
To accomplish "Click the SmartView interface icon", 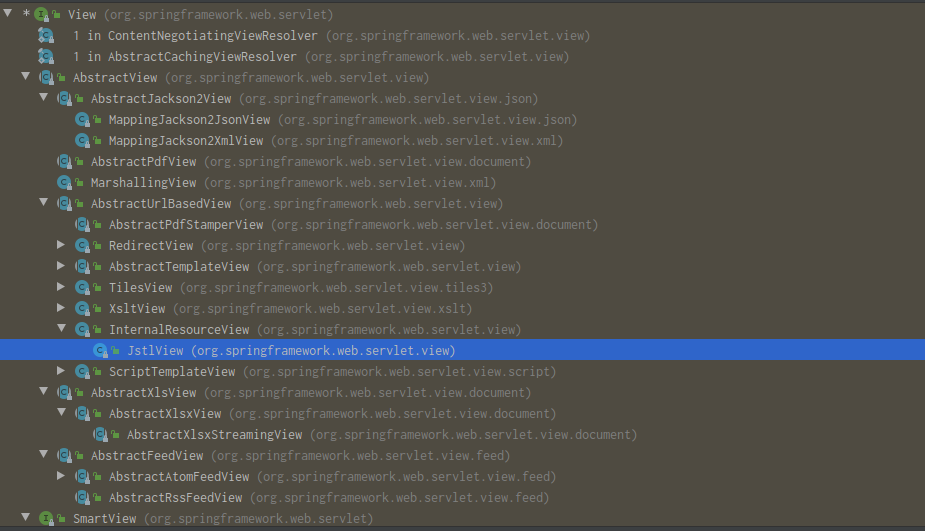I will 44,519.
